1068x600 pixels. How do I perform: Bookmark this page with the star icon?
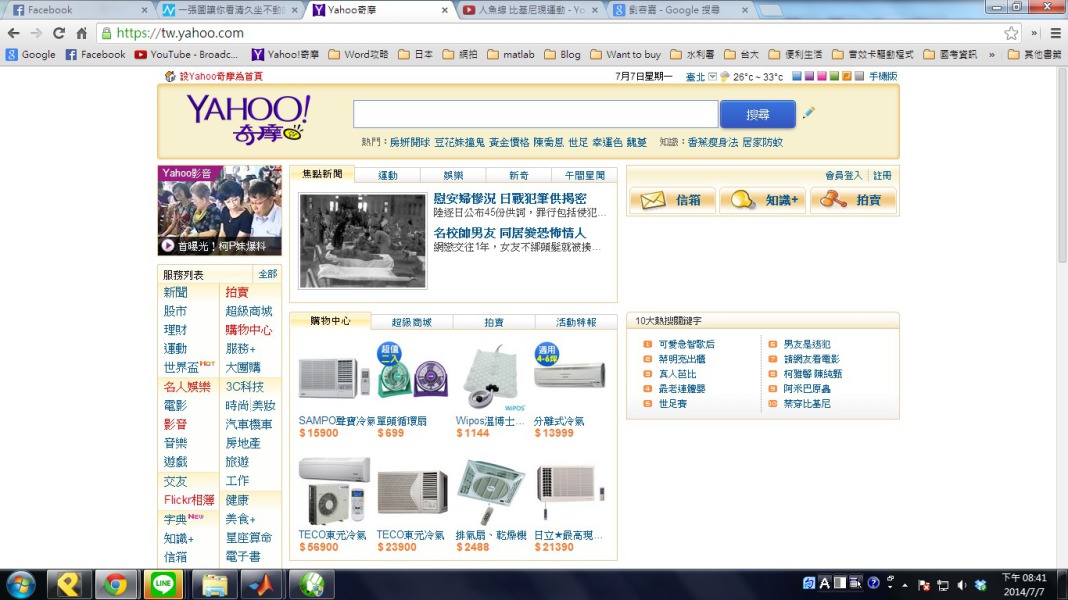[x=1011, y=33]
